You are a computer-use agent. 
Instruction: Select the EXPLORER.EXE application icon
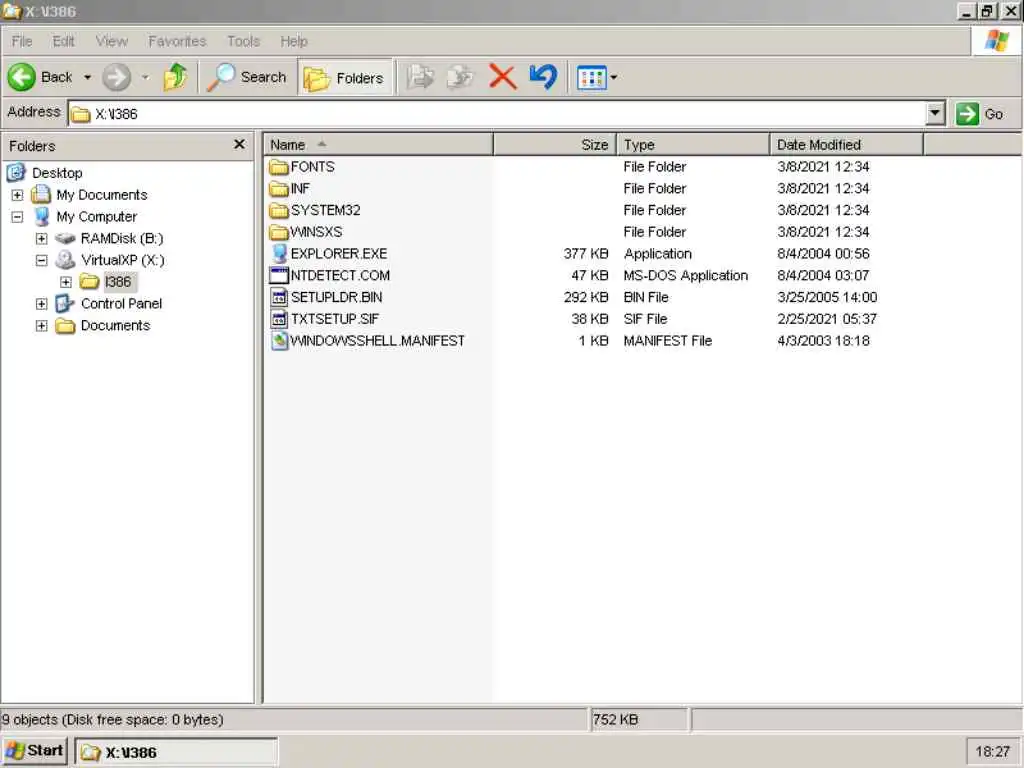(x=279, y=253)
